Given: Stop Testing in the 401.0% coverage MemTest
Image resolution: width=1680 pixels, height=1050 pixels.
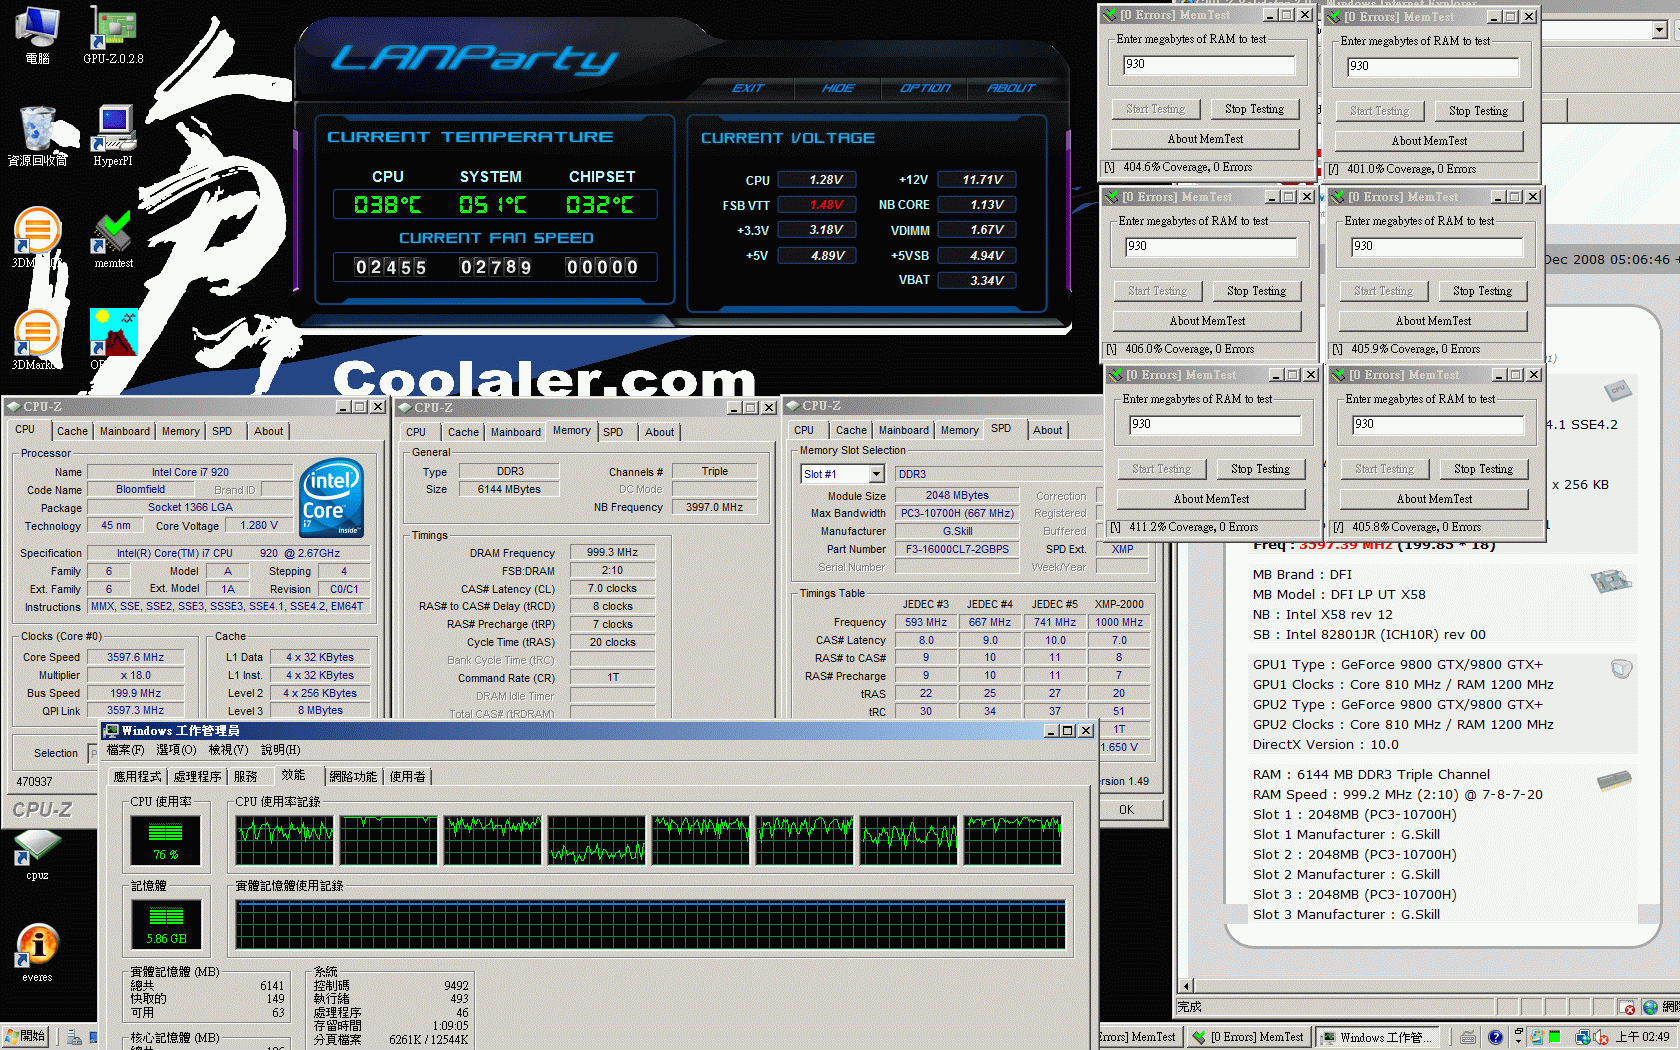Looking at the screenshot, I should [1478, 111].
